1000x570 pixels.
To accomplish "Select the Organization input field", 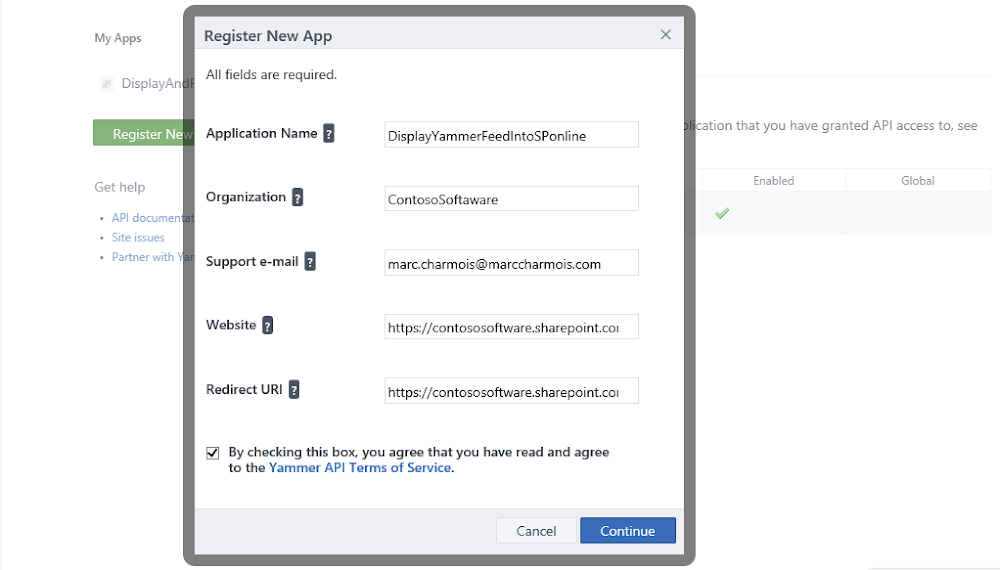I will coord(511,199).
